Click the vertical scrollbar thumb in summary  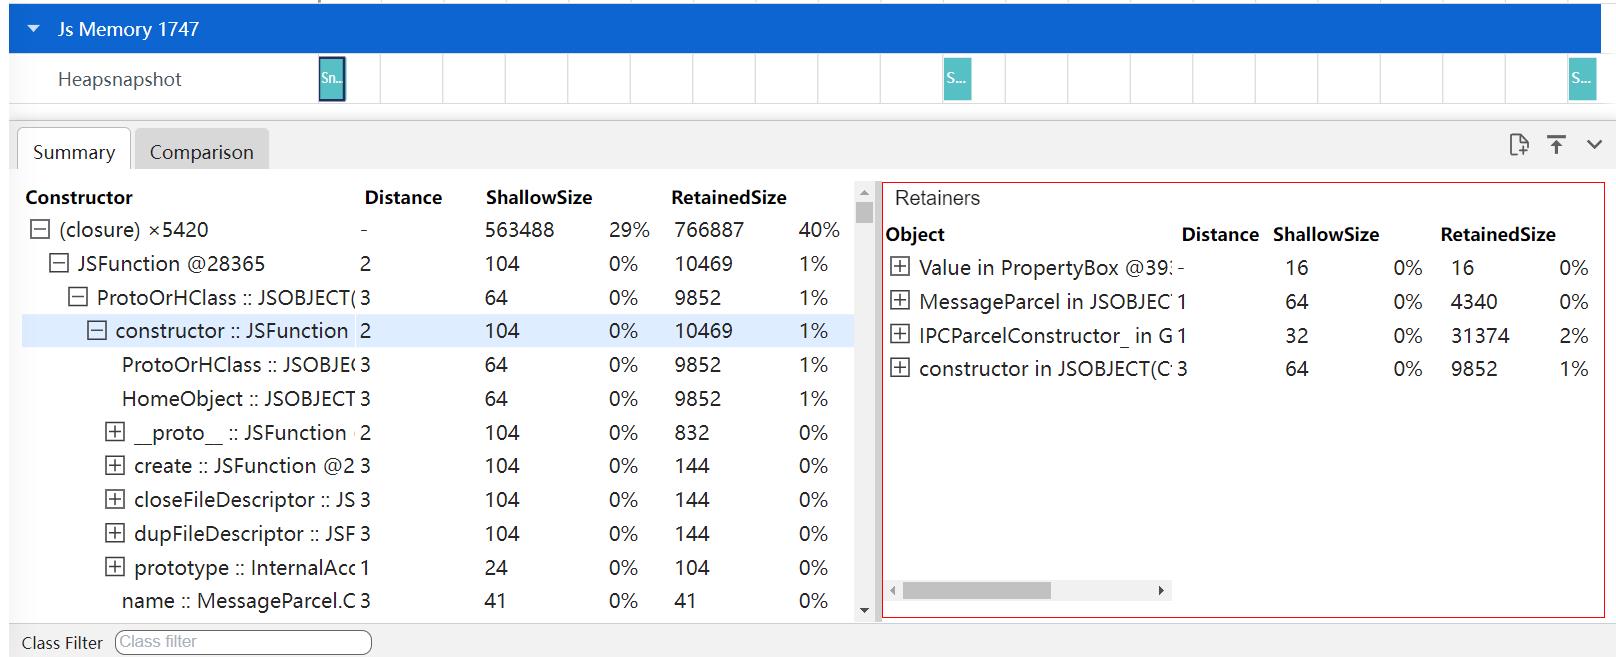click(865, 212)
